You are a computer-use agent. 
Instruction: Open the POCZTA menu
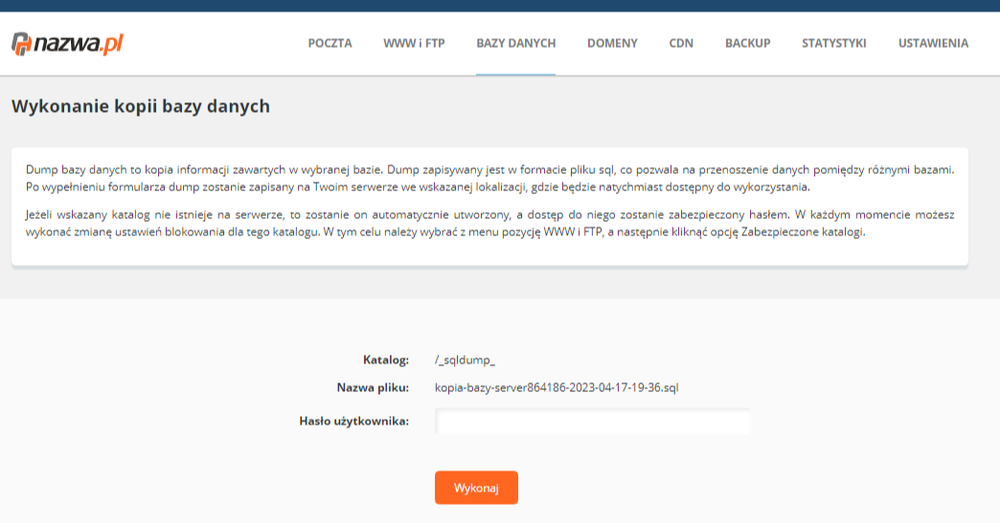click(330, 43)
